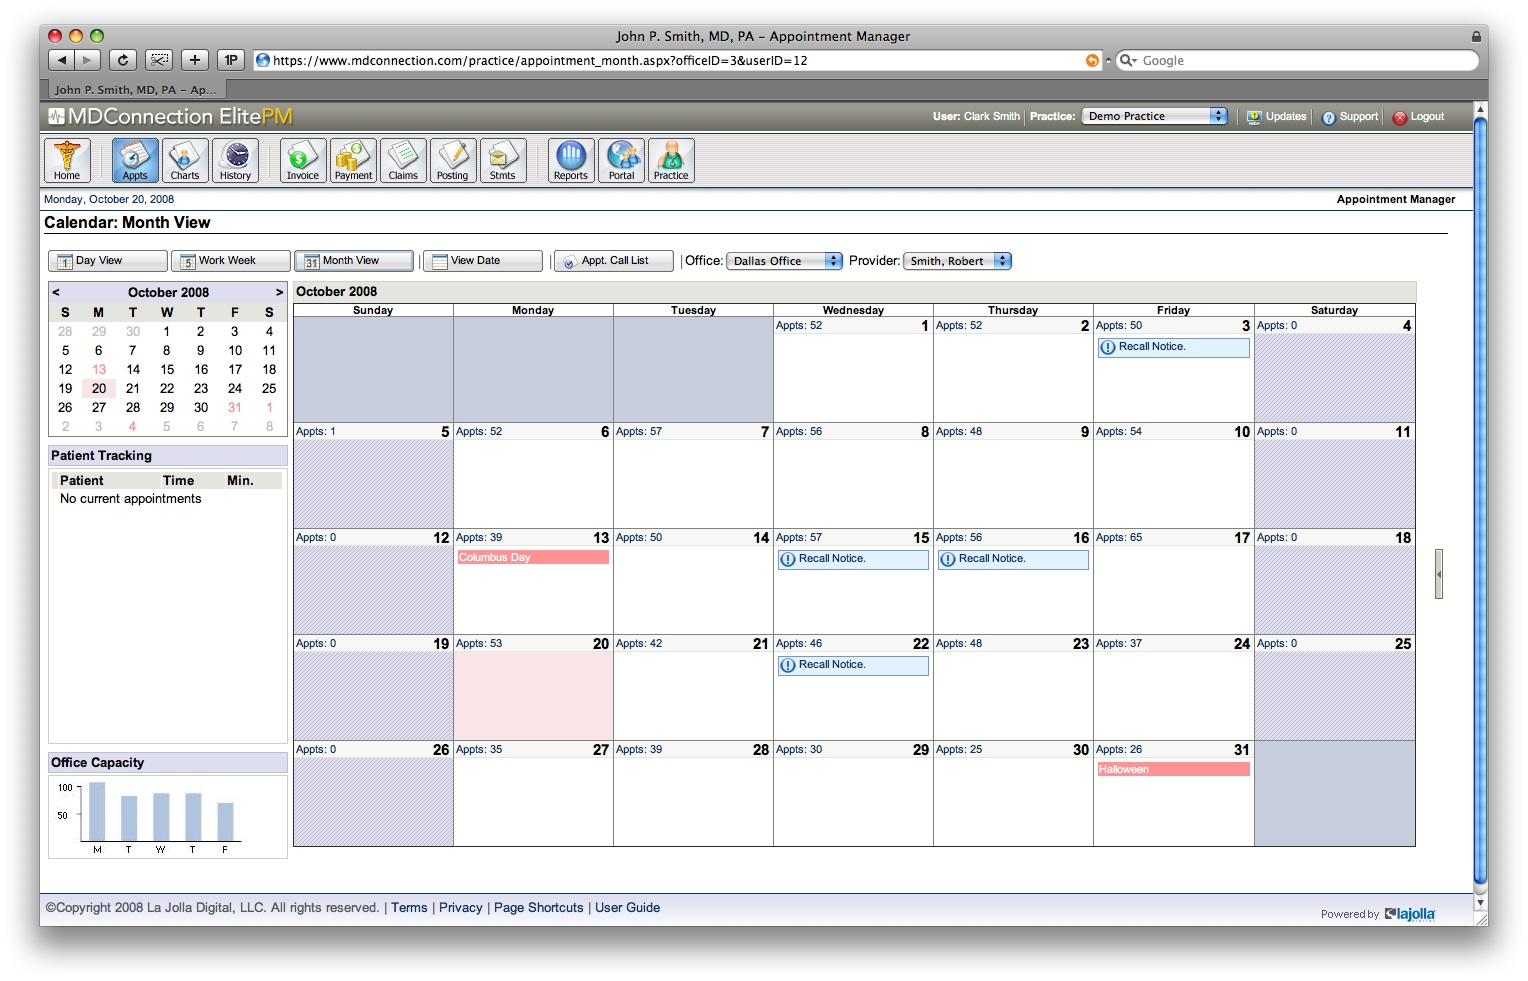Open the Privacy link in footer
Image resolution: width=1528 pixels, height=981 pixels.
(461, 908)
